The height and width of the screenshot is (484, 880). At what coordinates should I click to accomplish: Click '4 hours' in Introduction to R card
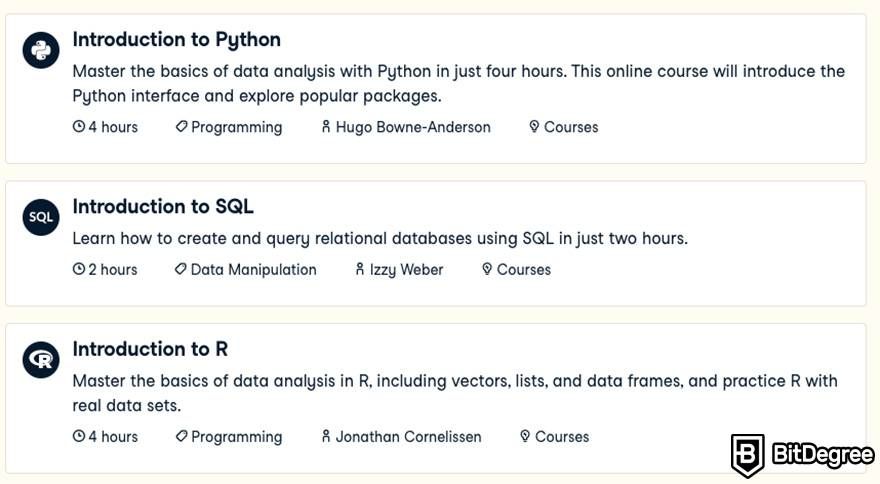(113, 437)
